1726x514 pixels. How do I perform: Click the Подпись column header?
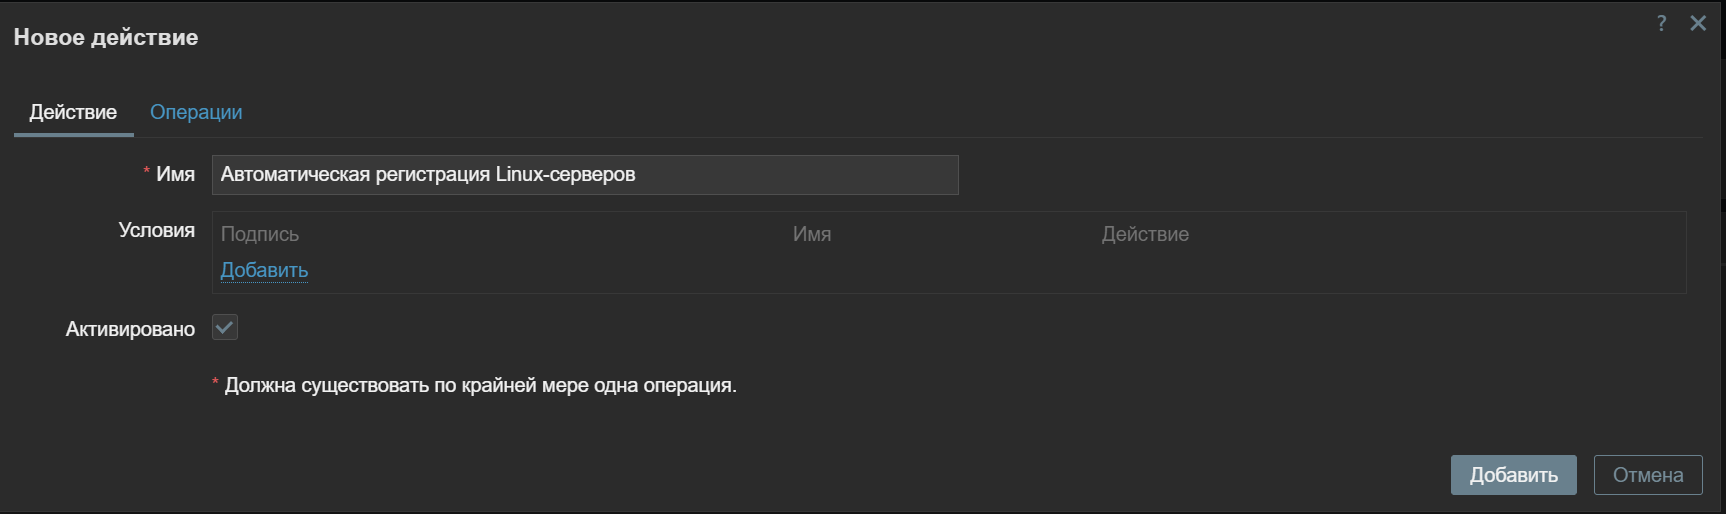[259, 234]
